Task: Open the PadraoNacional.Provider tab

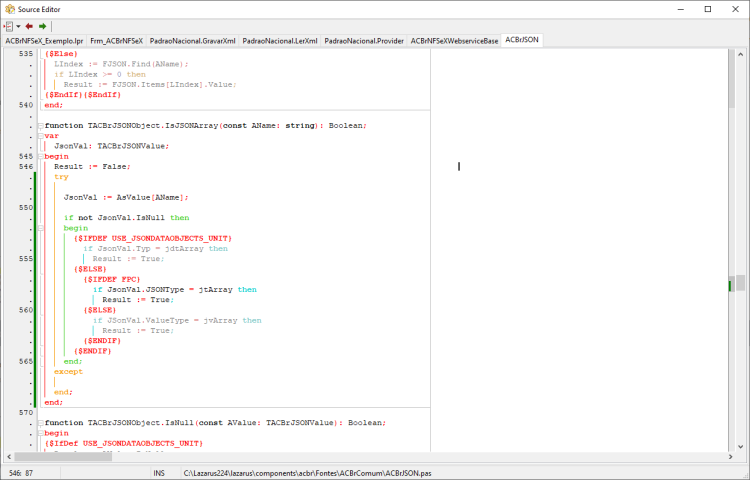Action: point(364,41)
